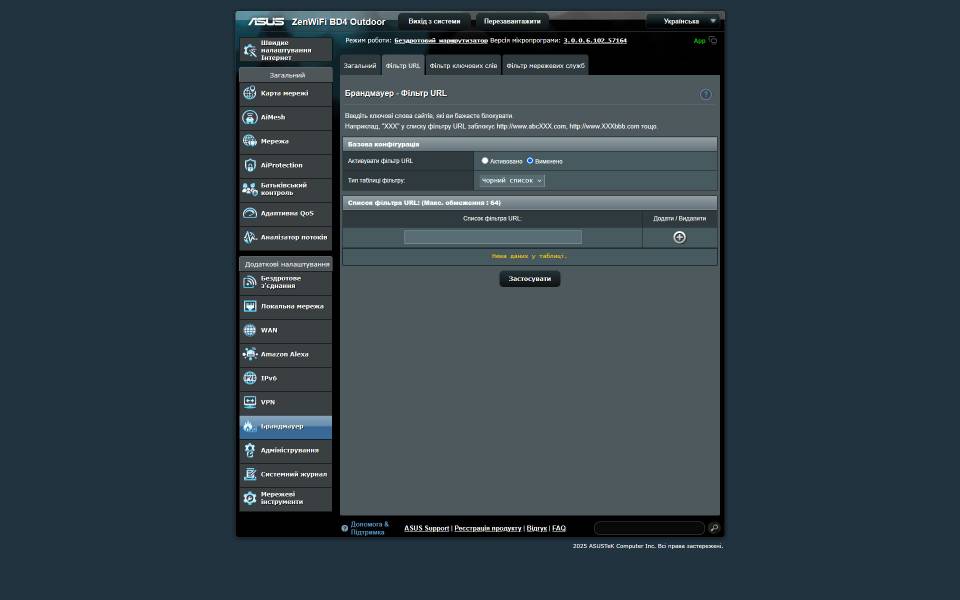Open the Adaptive QoS icon
Image resolution: width=960 pixels, height=600 pixels.
click(x=250, y=213)
